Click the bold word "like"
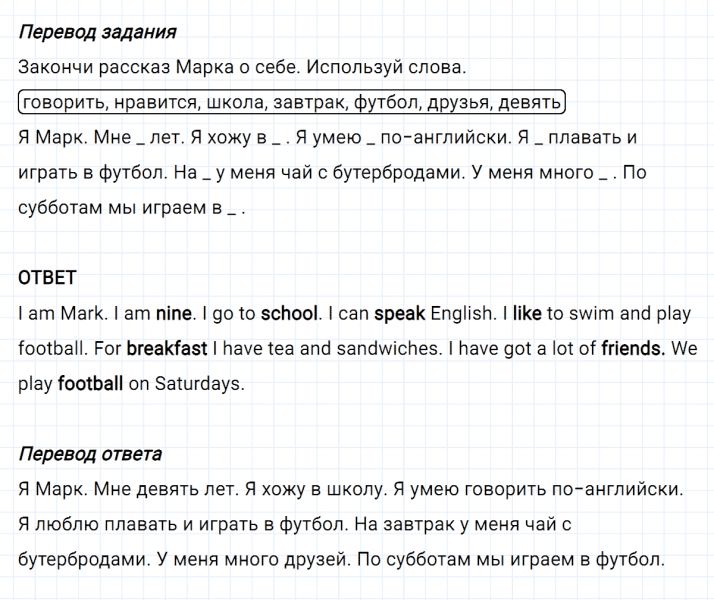The width and height of the screenshot is (714, 600). [527, 313]
